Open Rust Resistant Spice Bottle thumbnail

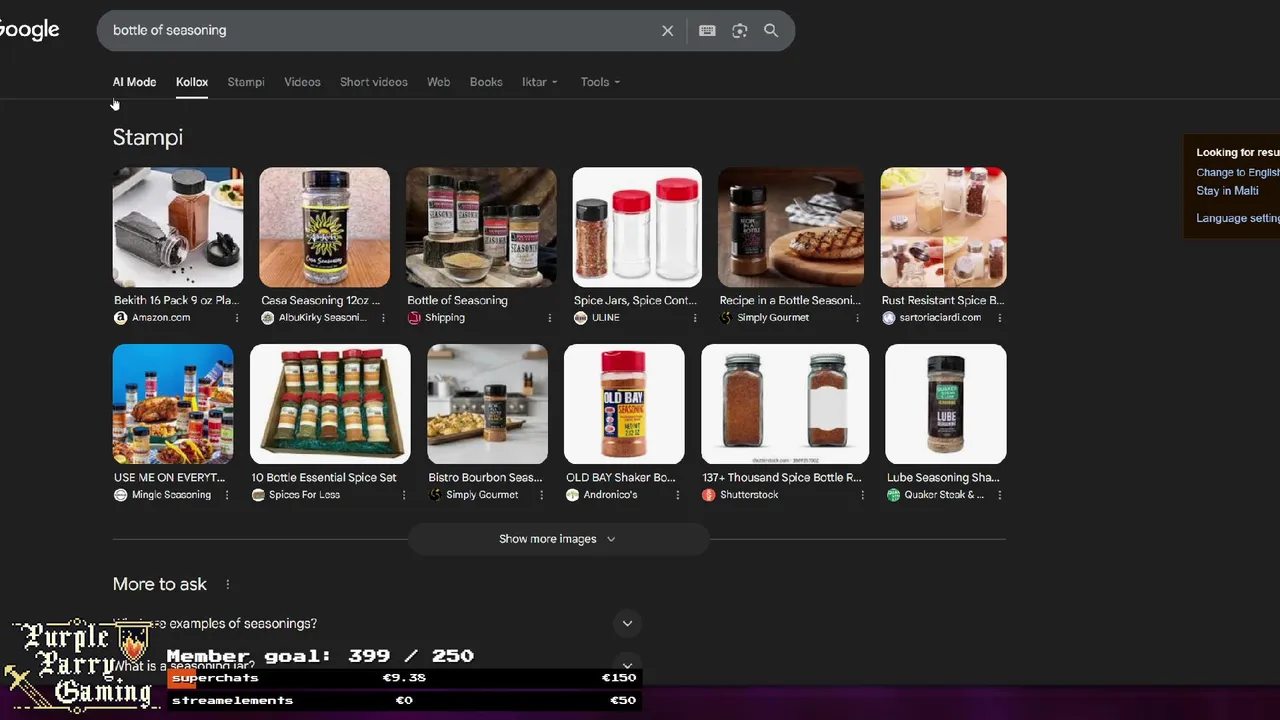[943, 227]
